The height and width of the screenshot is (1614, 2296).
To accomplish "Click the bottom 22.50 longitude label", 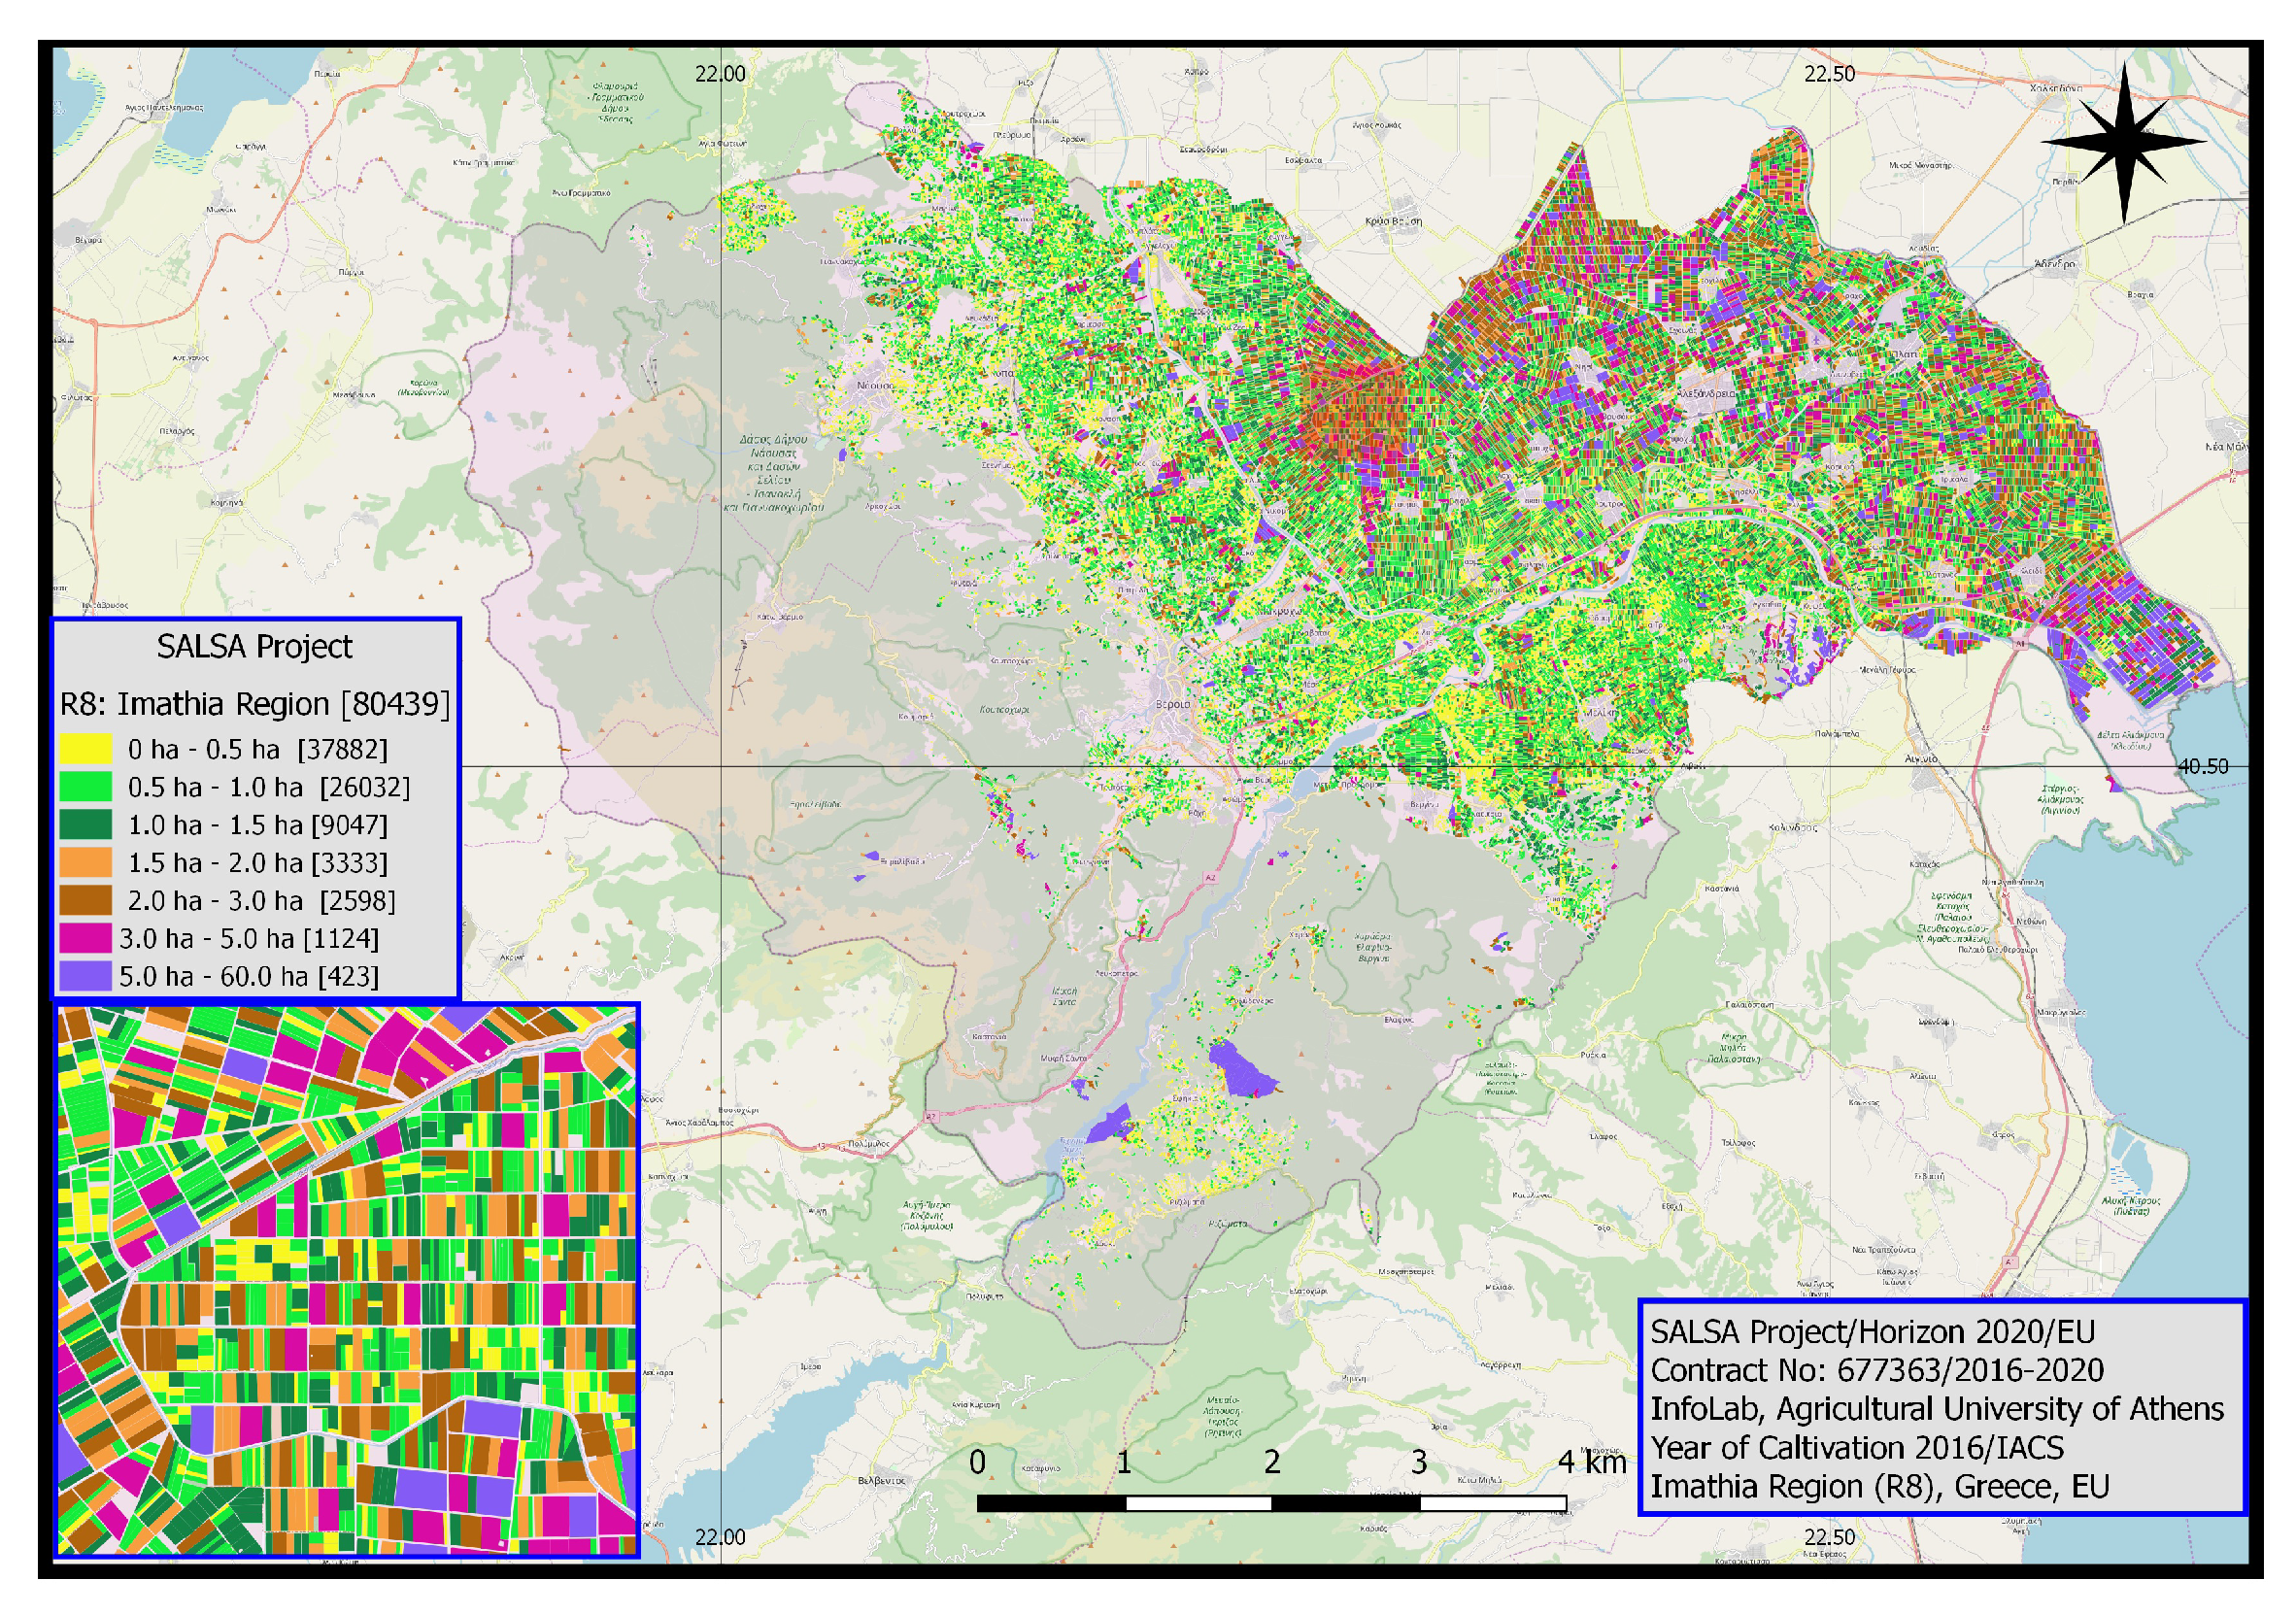I will coord(1830,1537).
